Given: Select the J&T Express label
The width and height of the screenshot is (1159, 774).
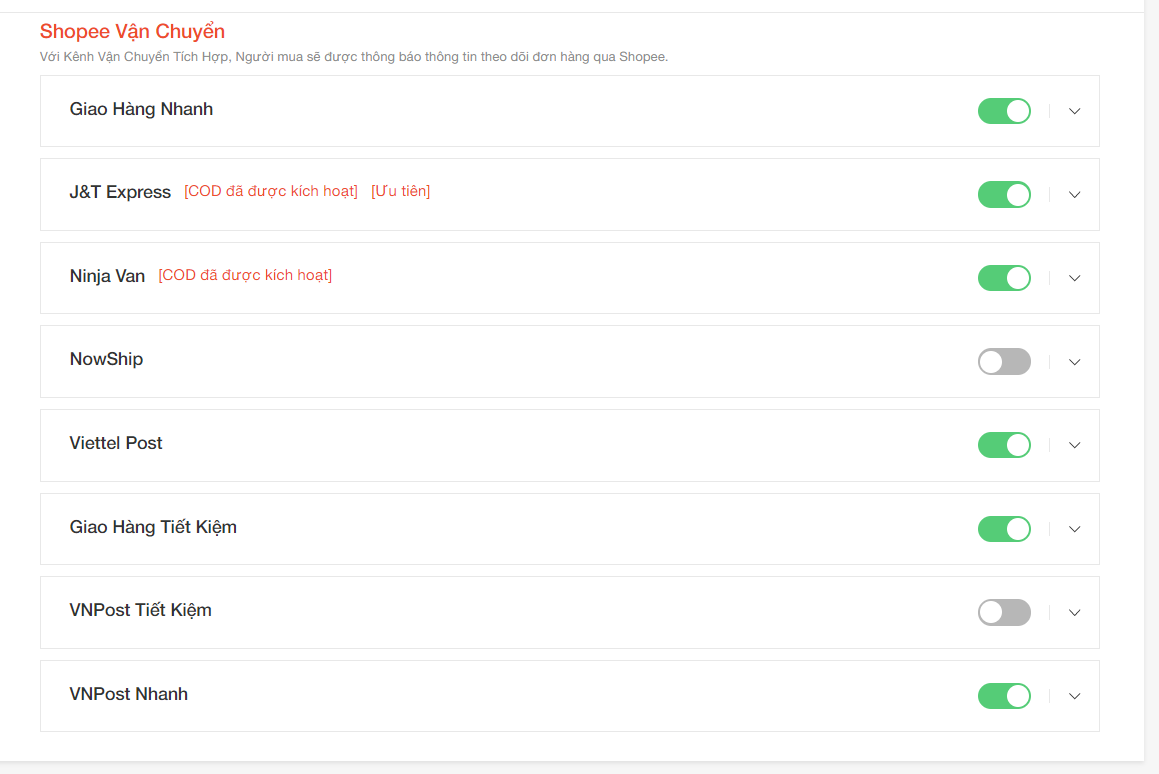Looking at the screenshot, I should 120,192.
